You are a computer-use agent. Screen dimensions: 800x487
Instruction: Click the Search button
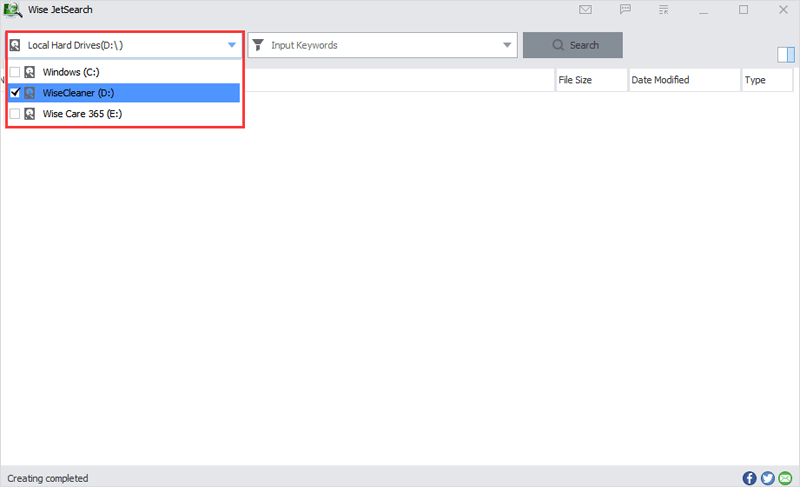(x=572, y=45)
